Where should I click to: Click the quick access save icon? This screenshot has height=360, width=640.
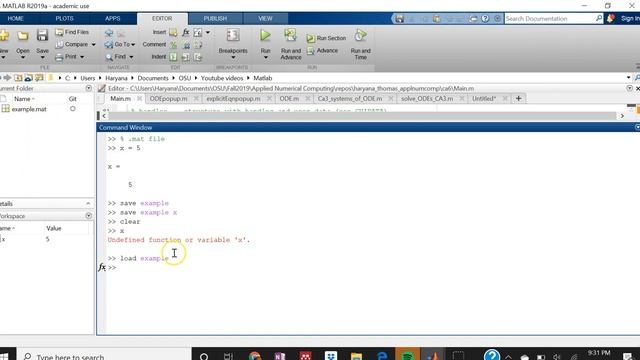click(x=400, y=19)
